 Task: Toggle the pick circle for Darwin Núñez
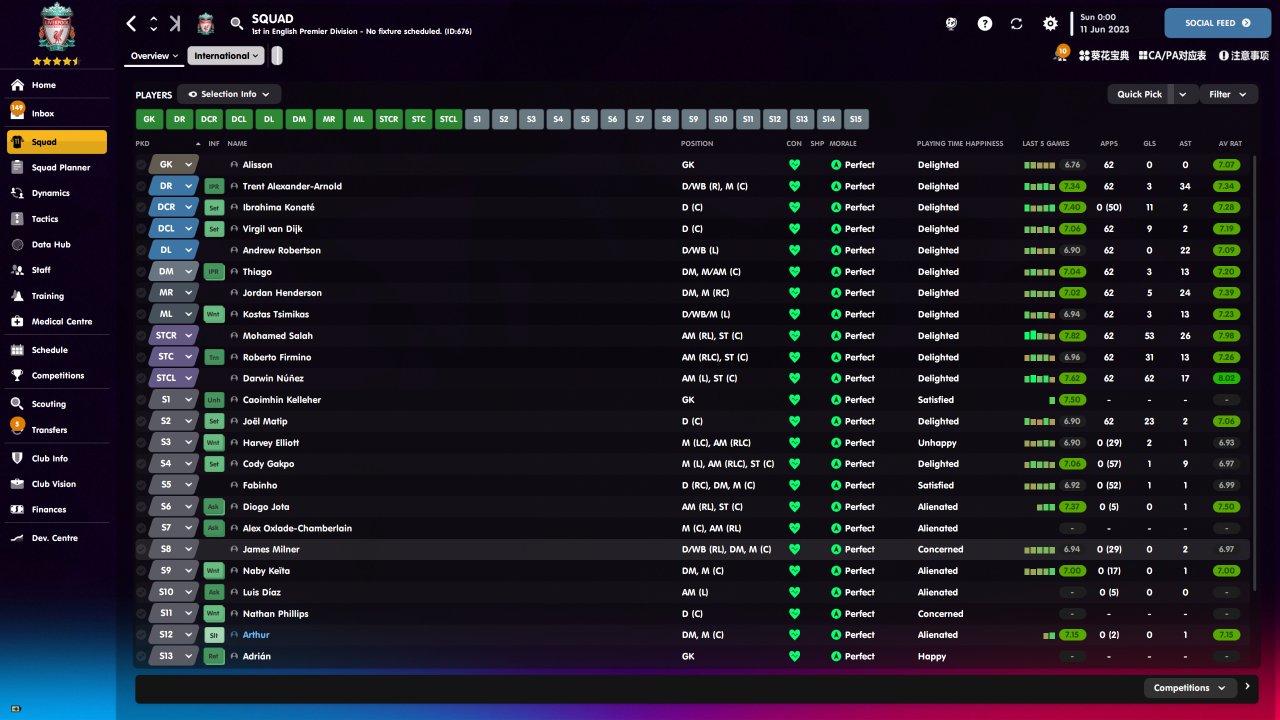coord(141,378)
